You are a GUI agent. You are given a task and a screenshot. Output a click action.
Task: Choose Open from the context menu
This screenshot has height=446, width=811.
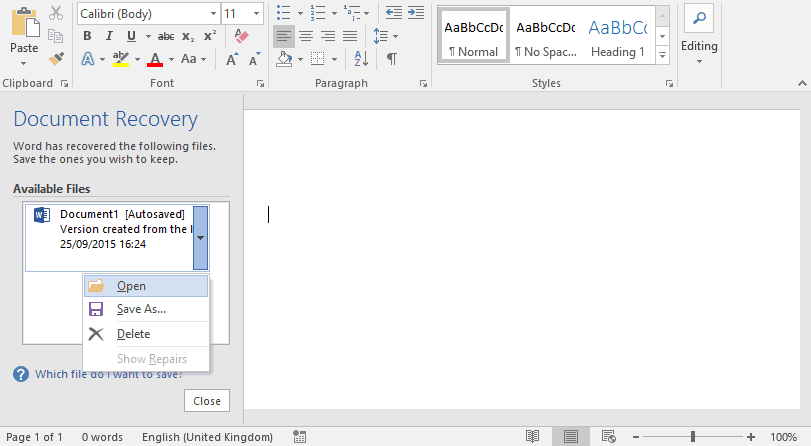click(x=146, y=286)
